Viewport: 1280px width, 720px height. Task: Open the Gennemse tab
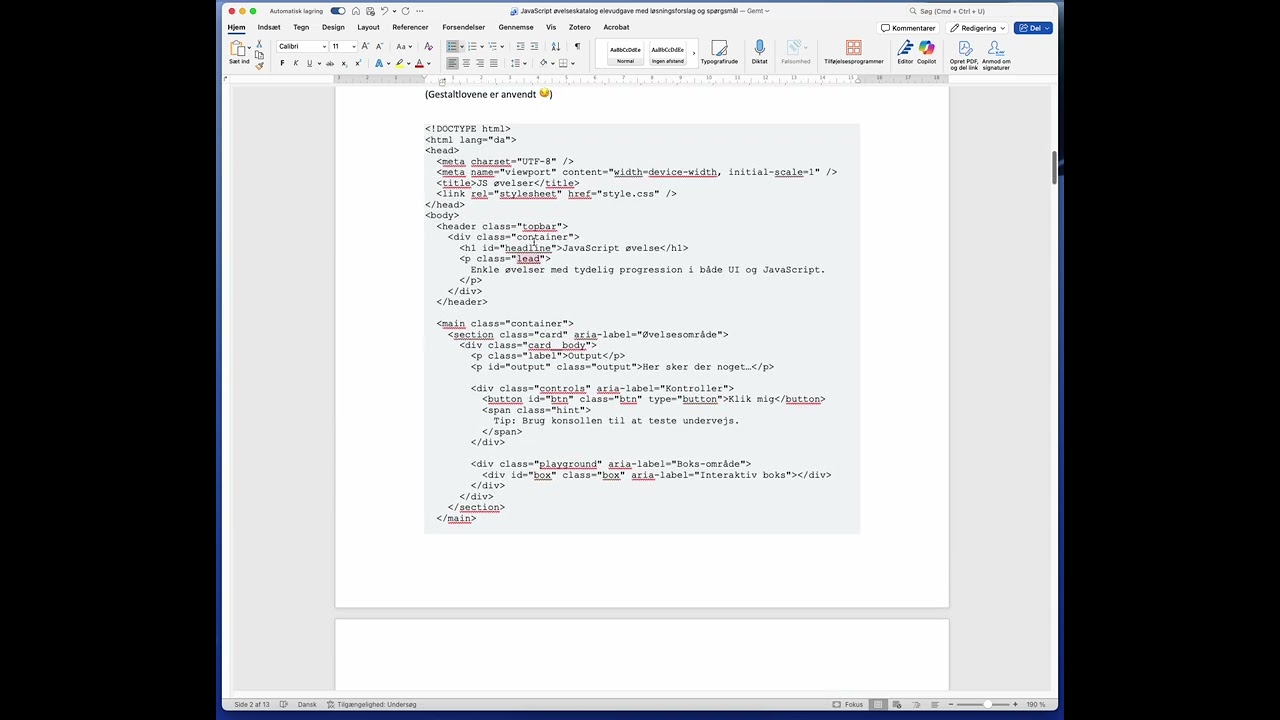click(516, 27)
